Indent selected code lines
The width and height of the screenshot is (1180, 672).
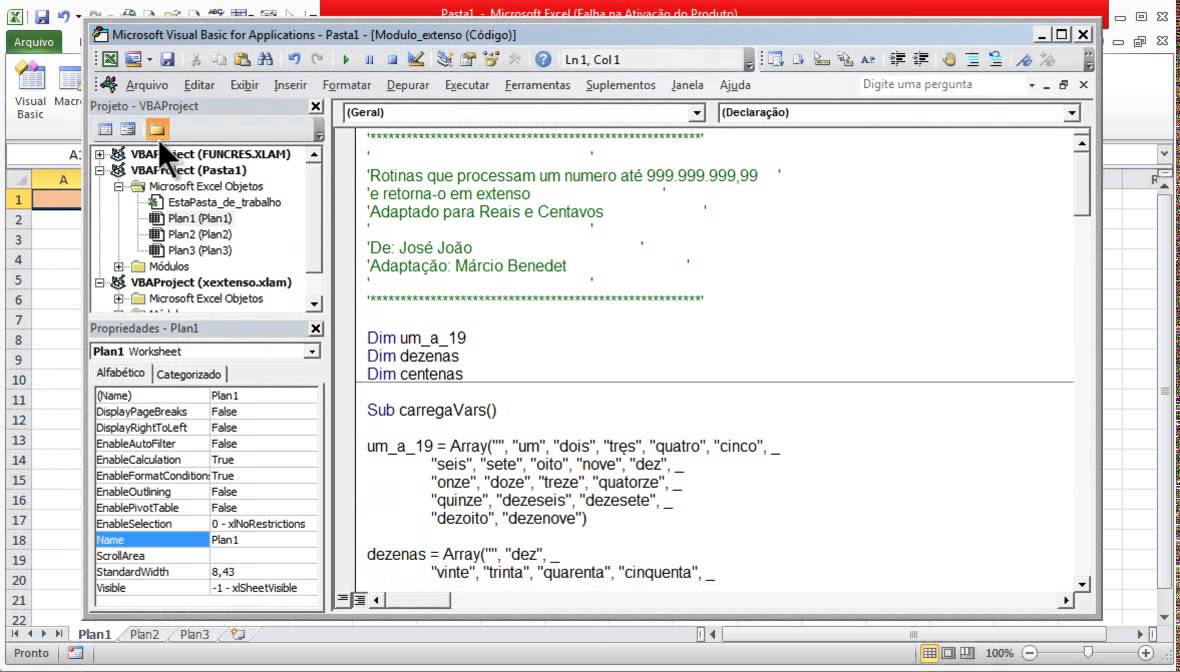897,59
